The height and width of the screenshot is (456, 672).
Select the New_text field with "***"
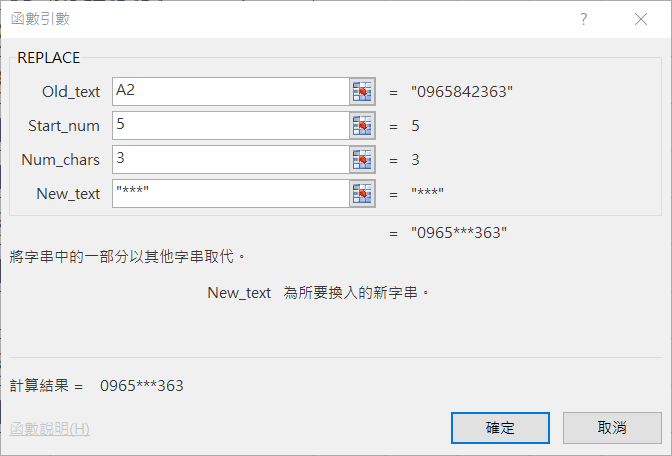[x=230, y=194]
